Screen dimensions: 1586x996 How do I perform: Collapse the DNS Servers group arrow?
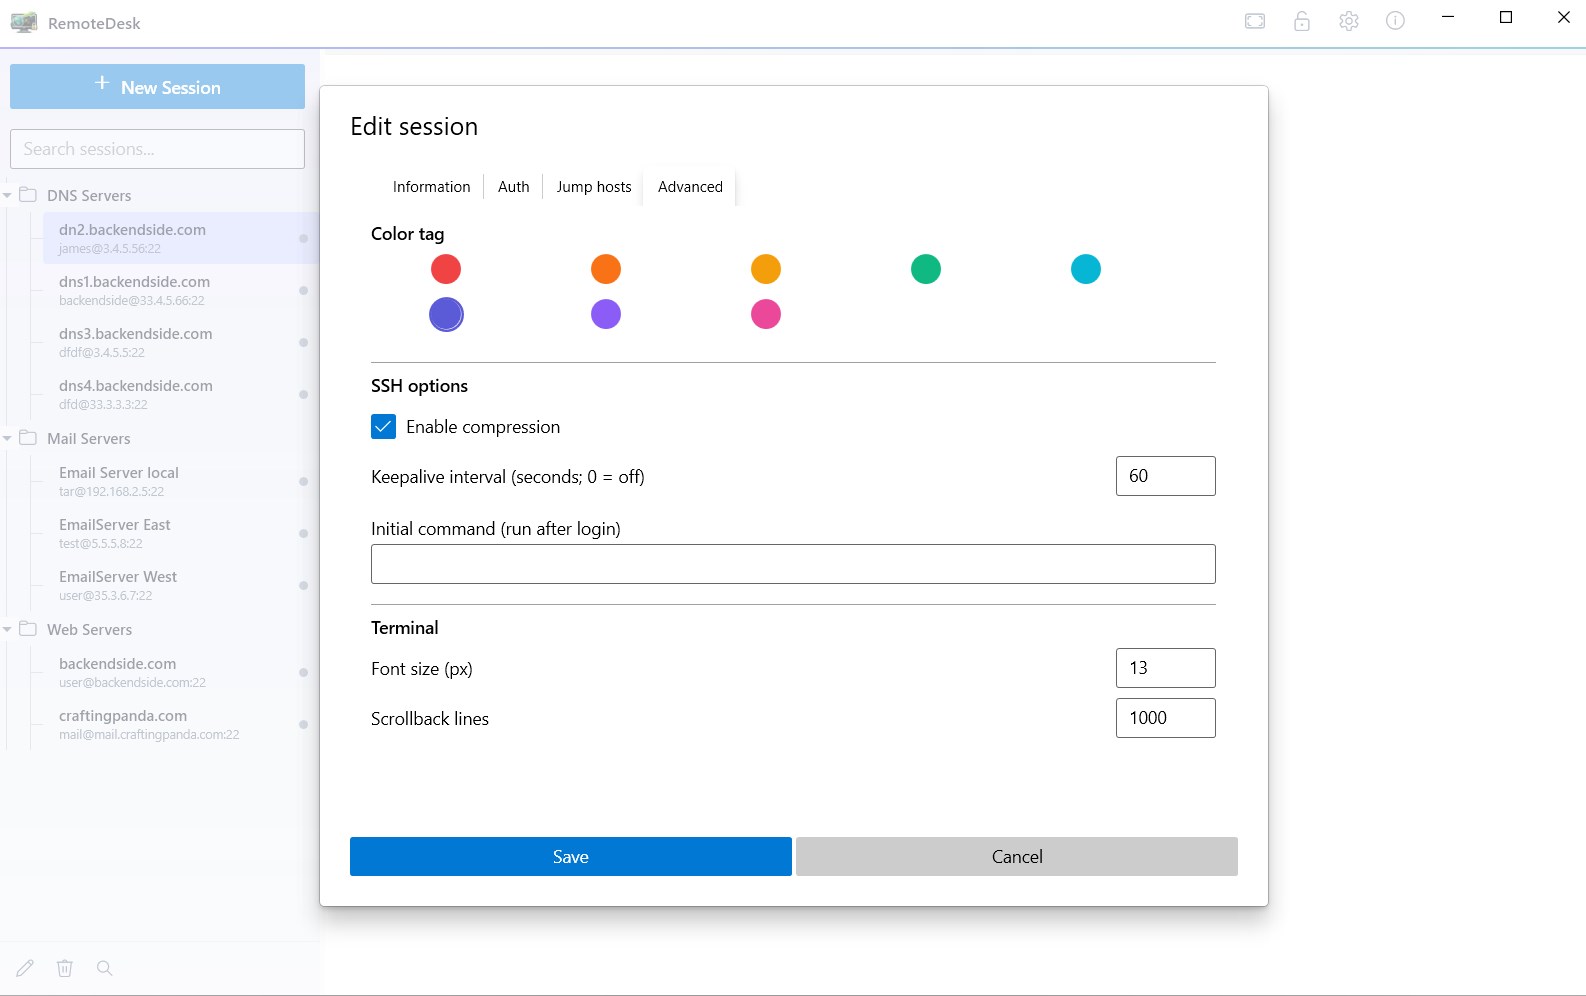point(8,195)
